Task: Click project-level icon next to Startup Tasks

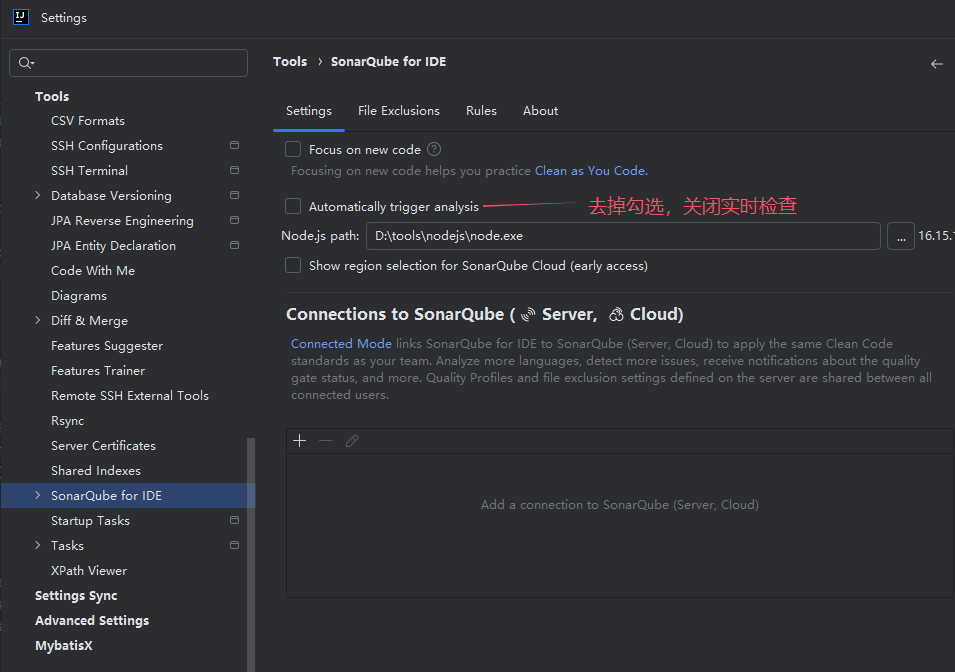Action: 234,521
